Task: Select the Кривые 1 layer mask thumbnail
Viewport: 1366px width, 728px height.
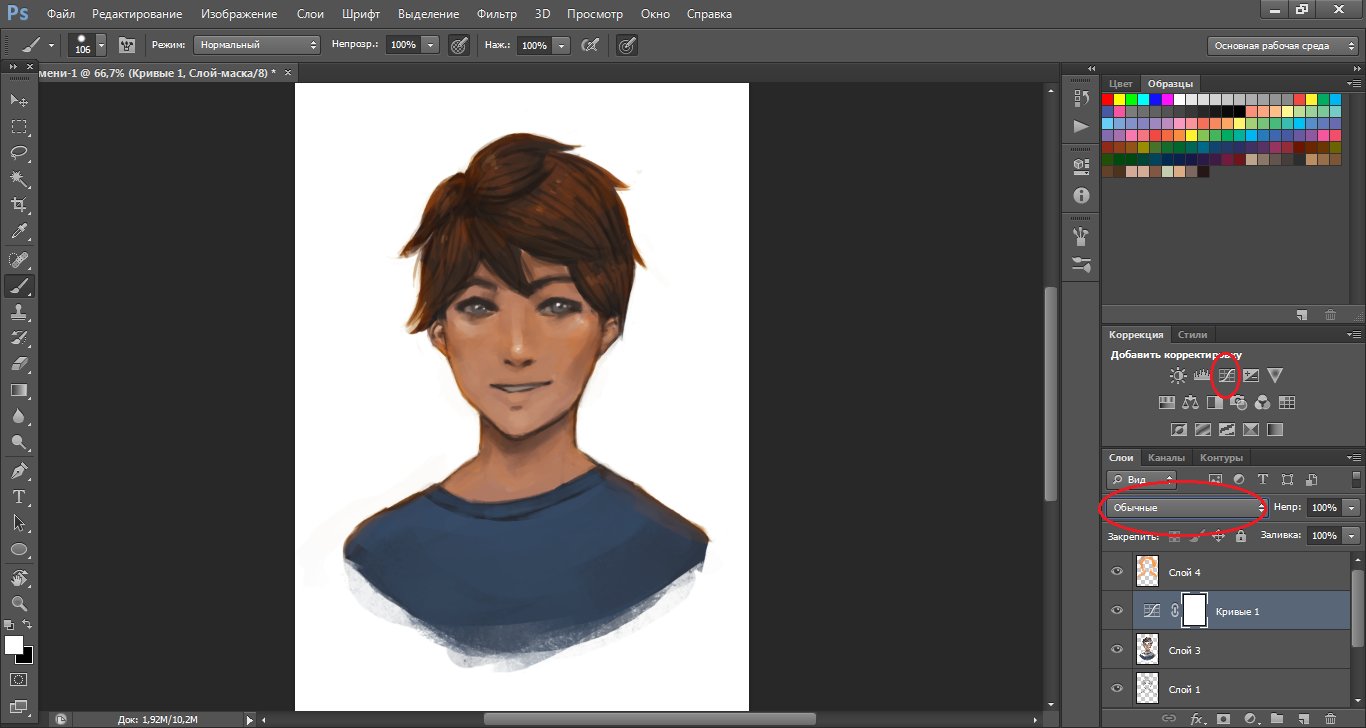Action: (x=1194, y=611)
